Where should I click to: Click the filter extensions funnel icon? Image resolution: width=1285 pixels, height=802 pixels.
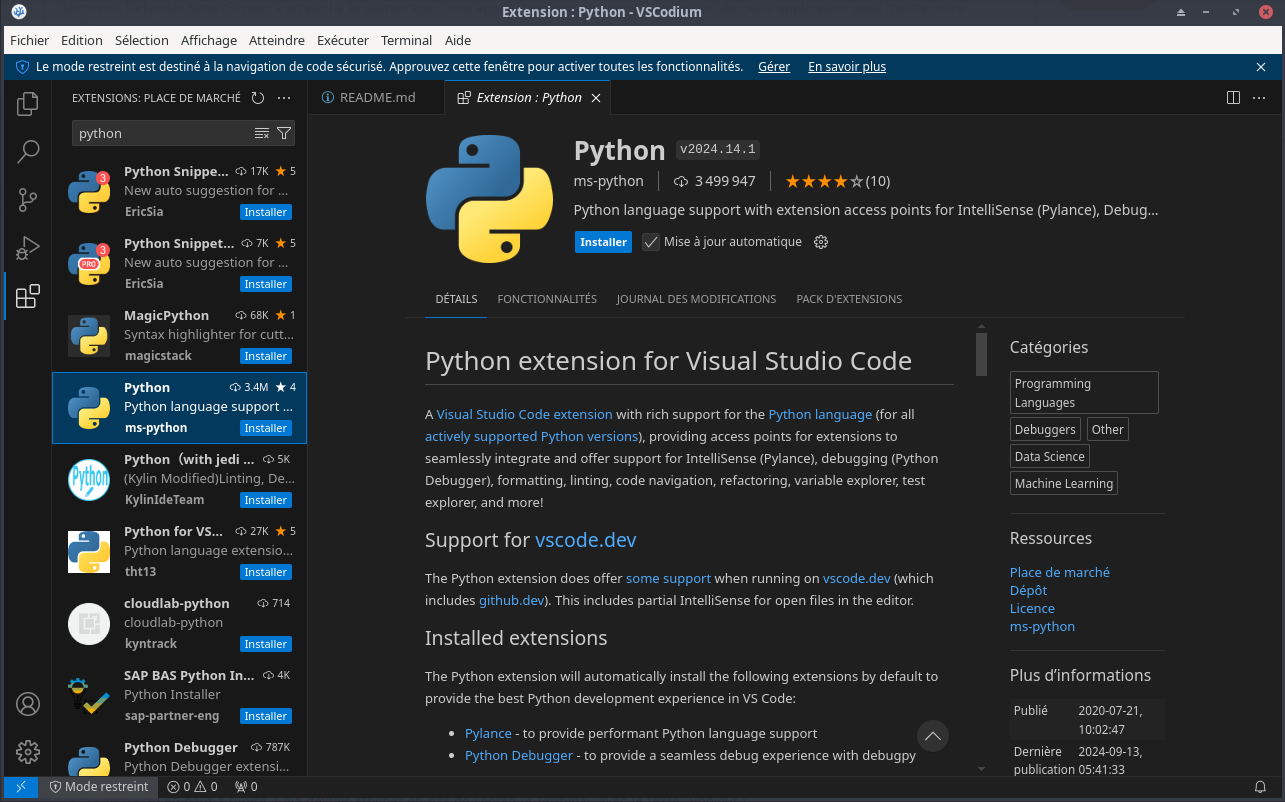click(284, 133)
